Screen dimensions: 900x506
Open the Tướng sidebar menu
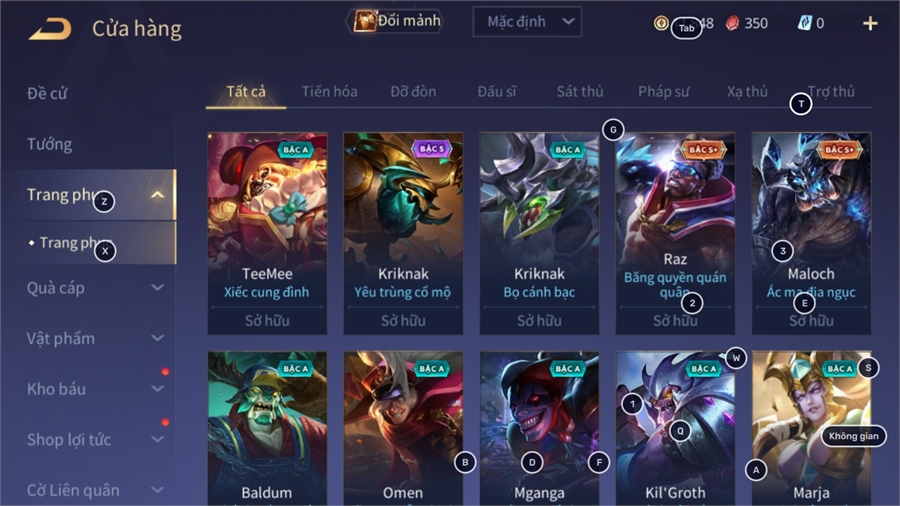49,144
